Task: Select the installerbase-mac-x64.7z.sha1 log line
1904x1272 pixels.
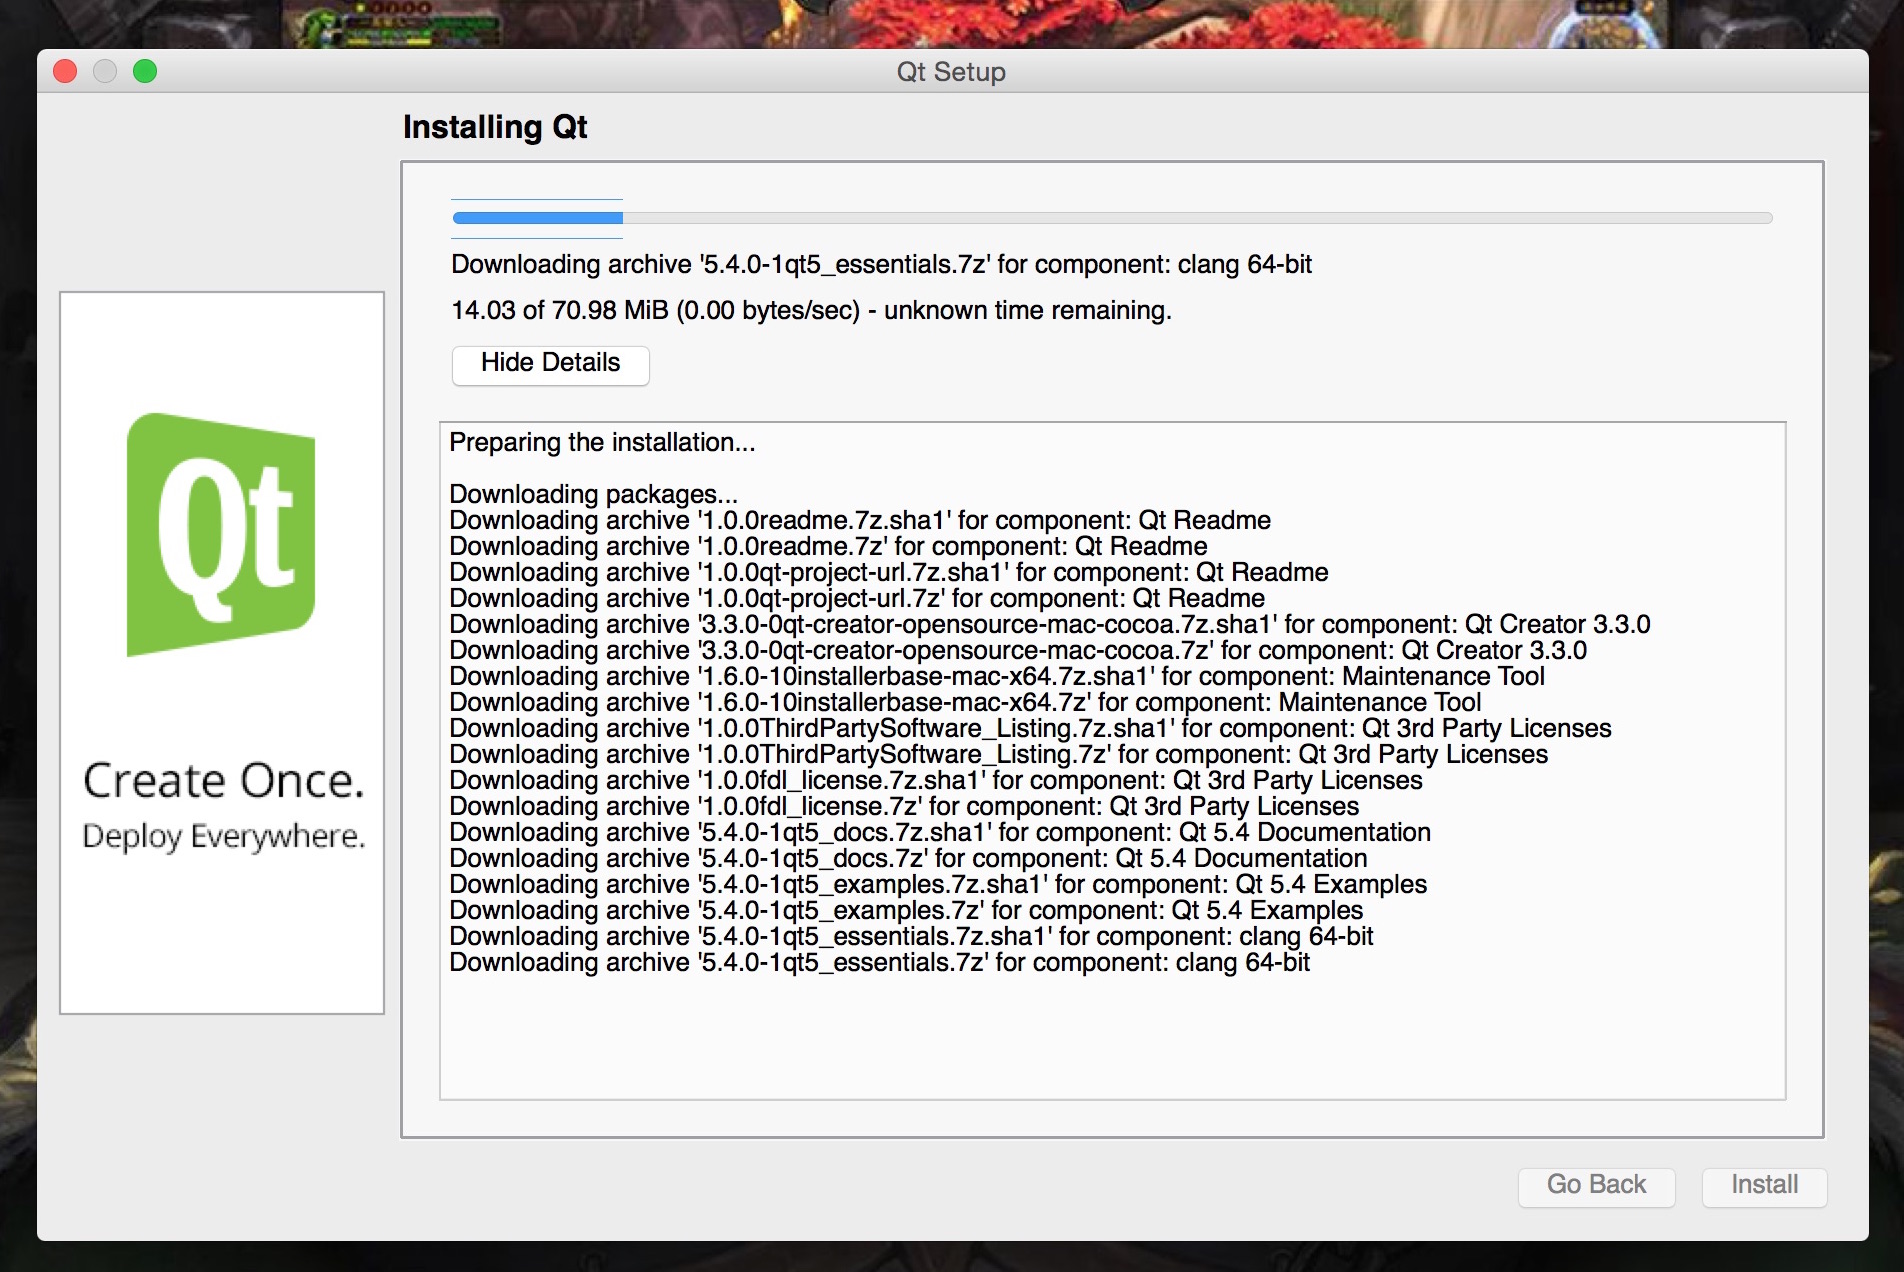Action: coord(997,676)
